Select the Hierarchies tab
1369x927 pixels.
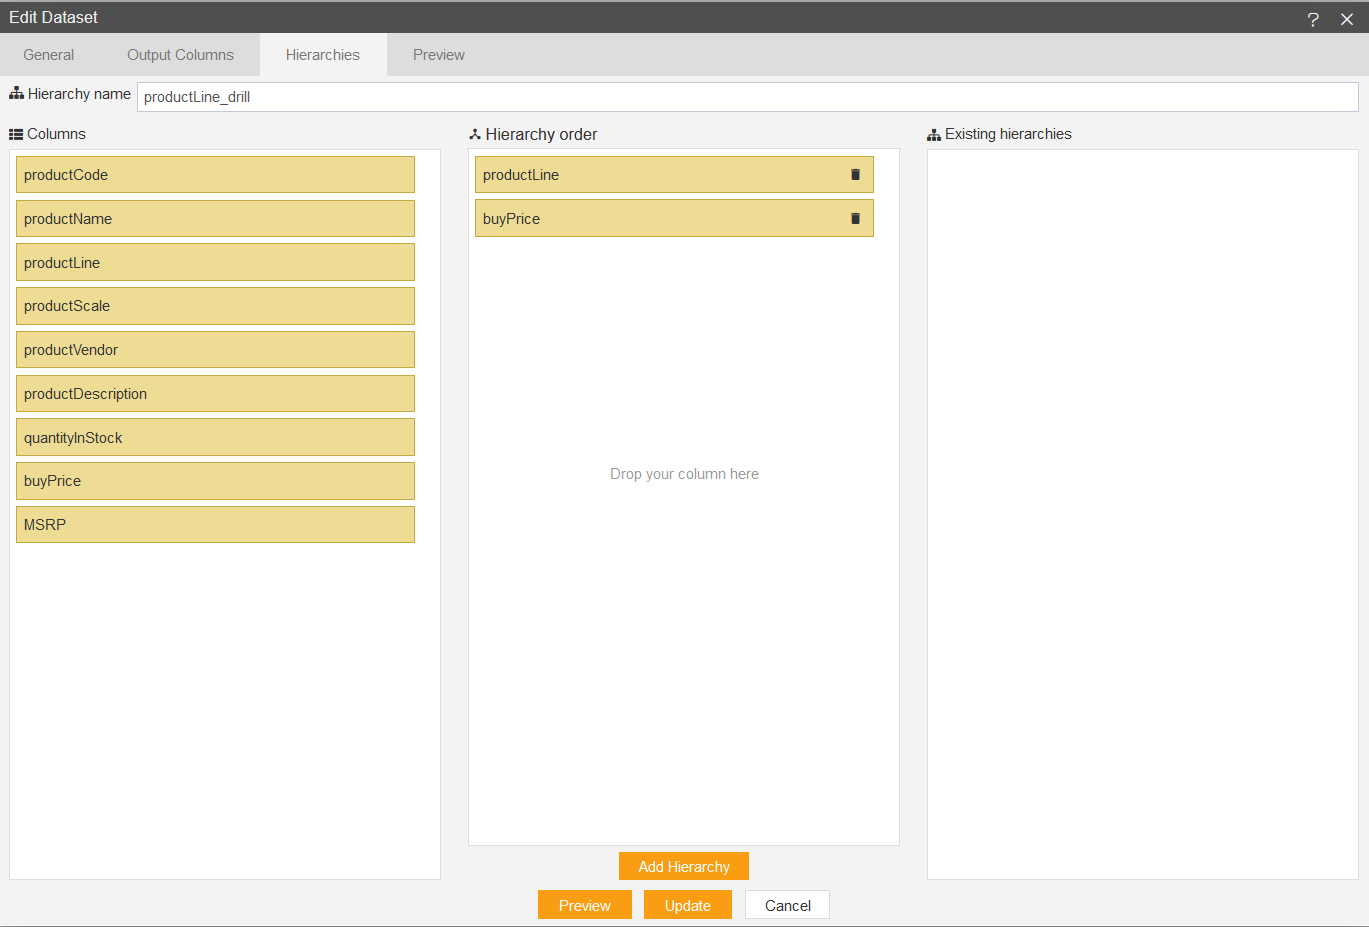(323, 55)
